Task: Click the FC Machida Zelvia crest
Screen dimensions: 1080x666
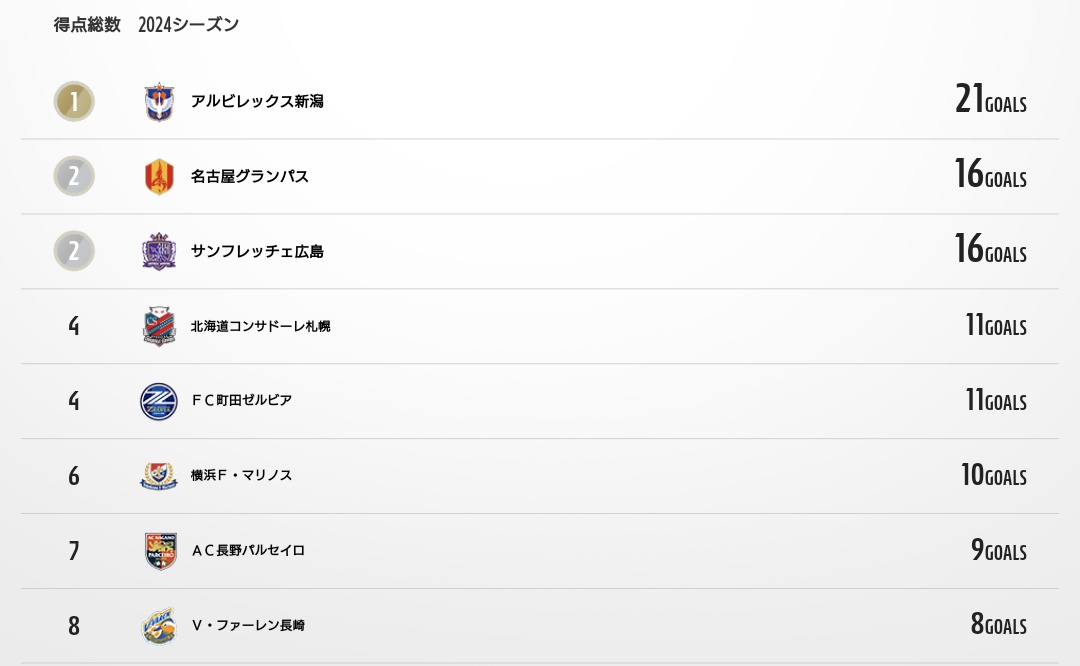Action: click(159, 401)
